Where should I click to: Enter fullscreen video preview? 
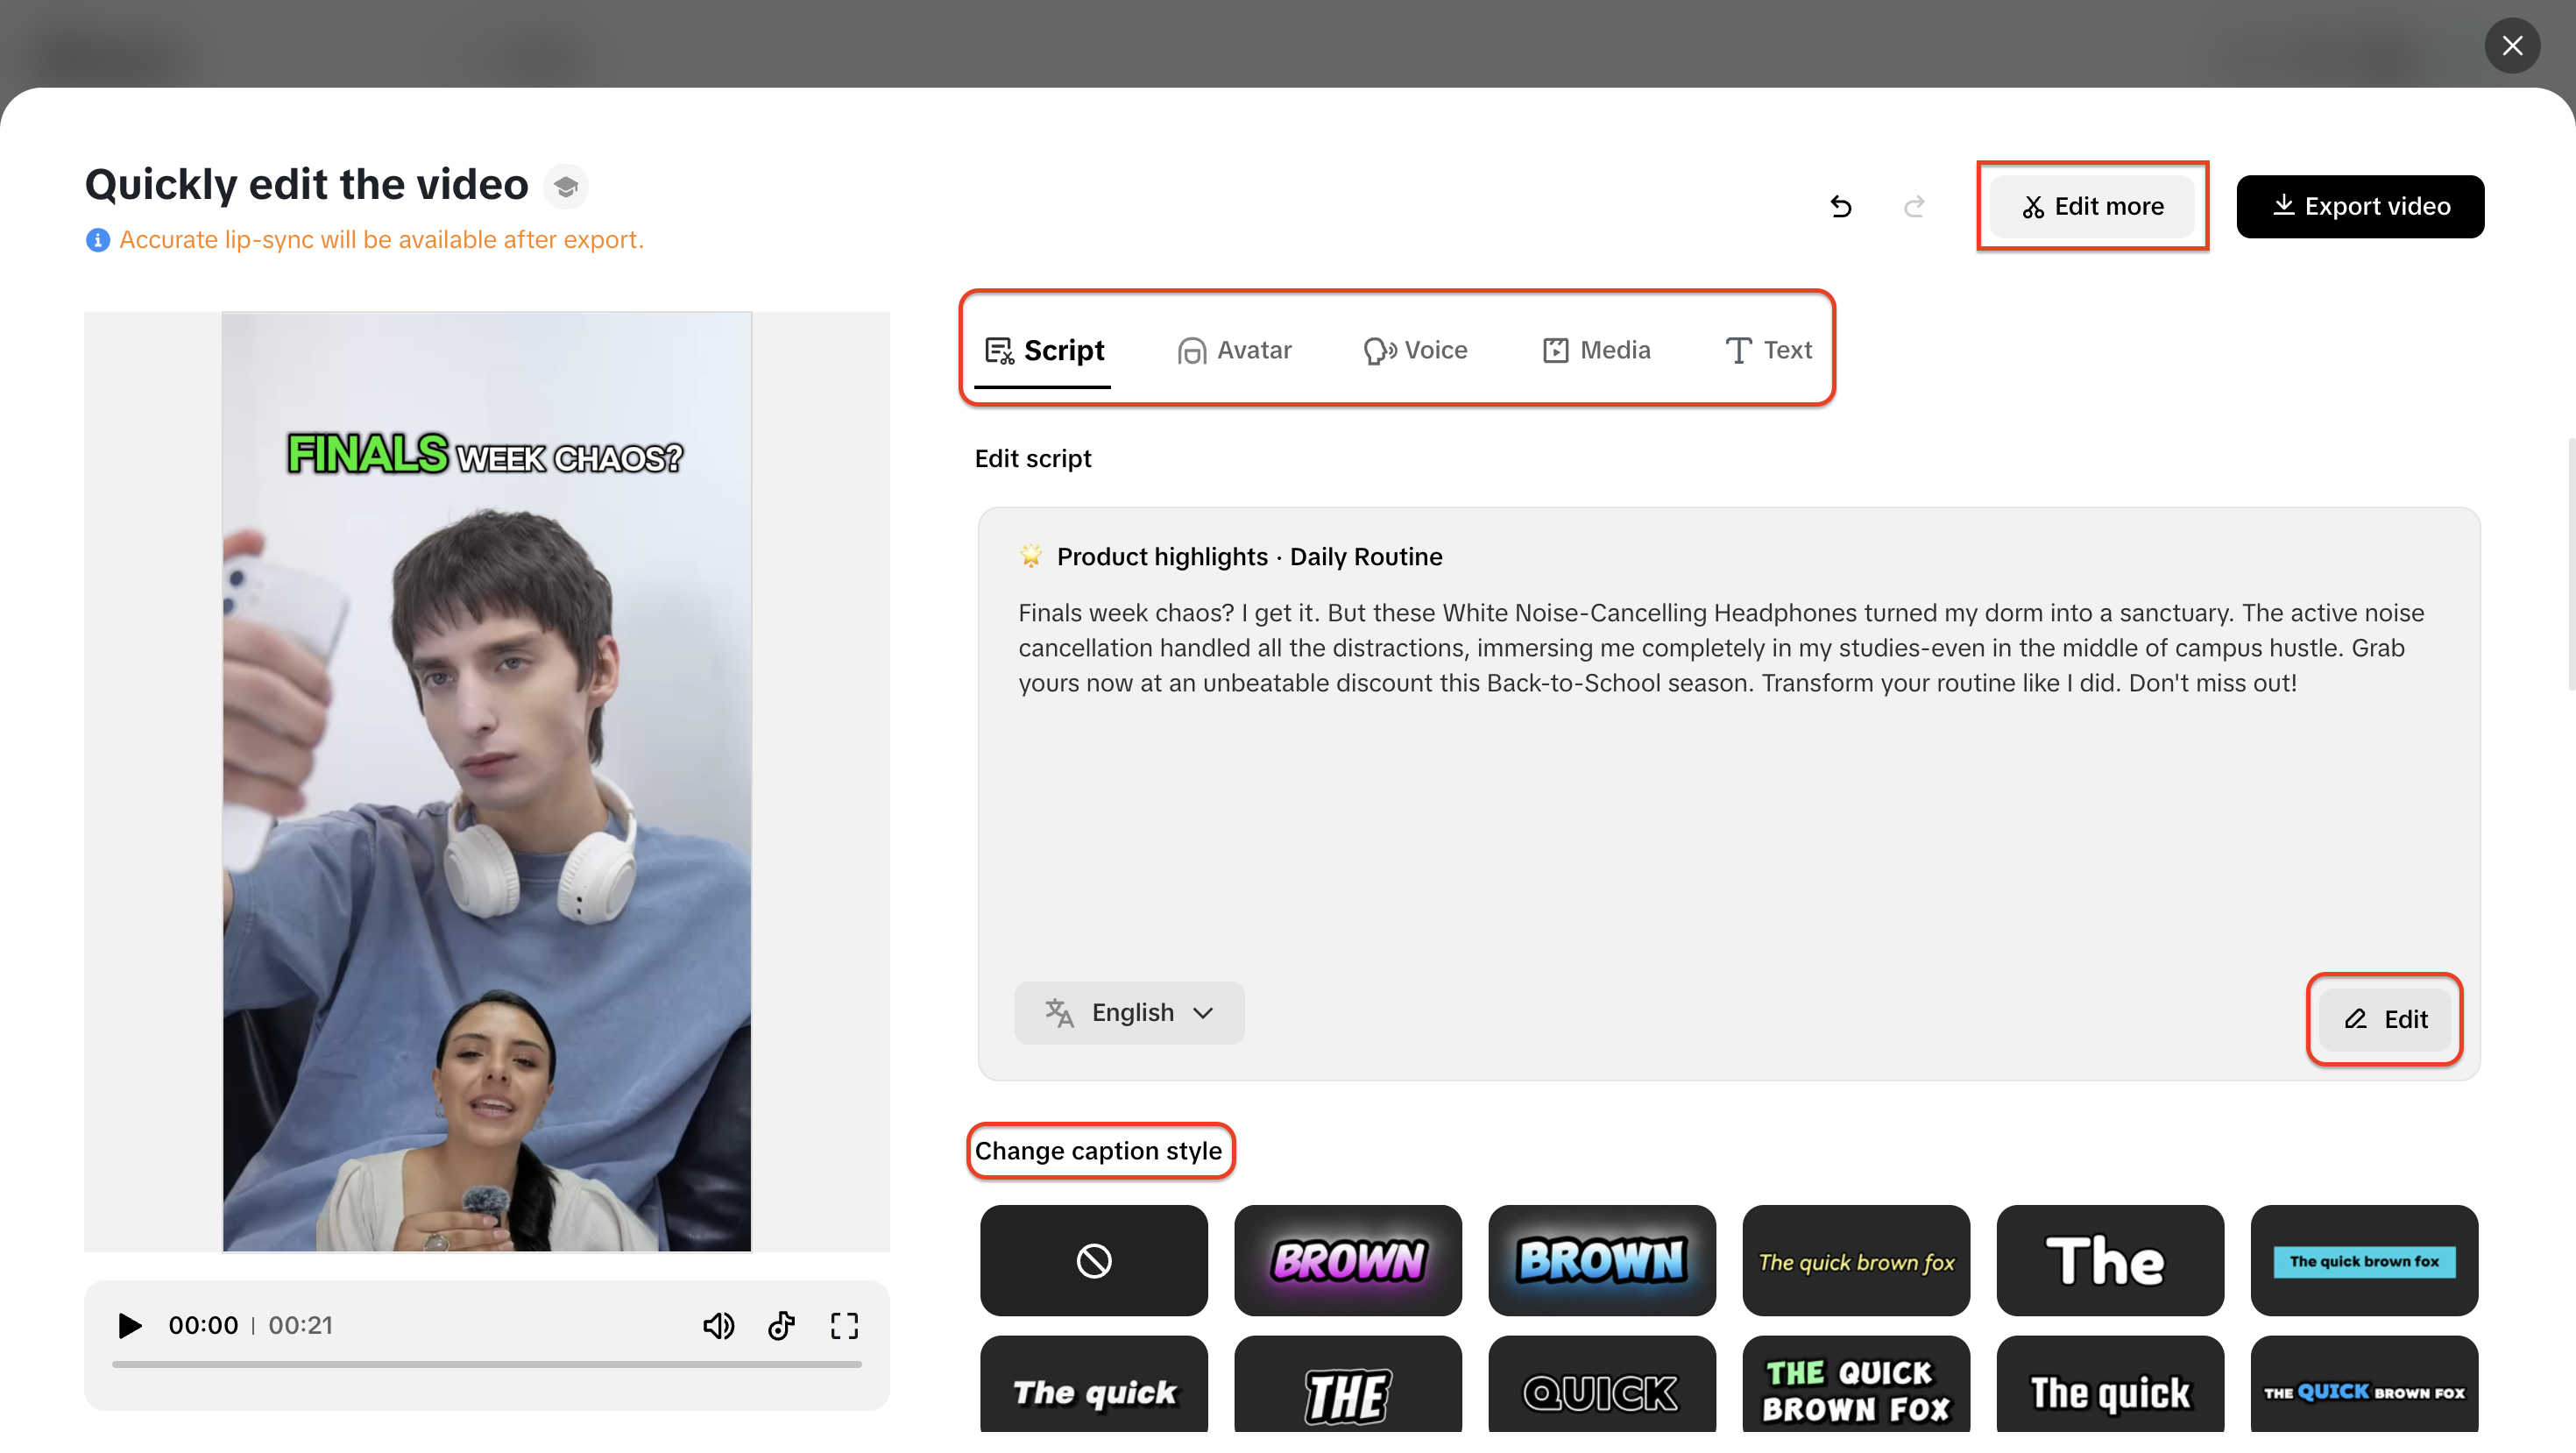point(844,1325)
